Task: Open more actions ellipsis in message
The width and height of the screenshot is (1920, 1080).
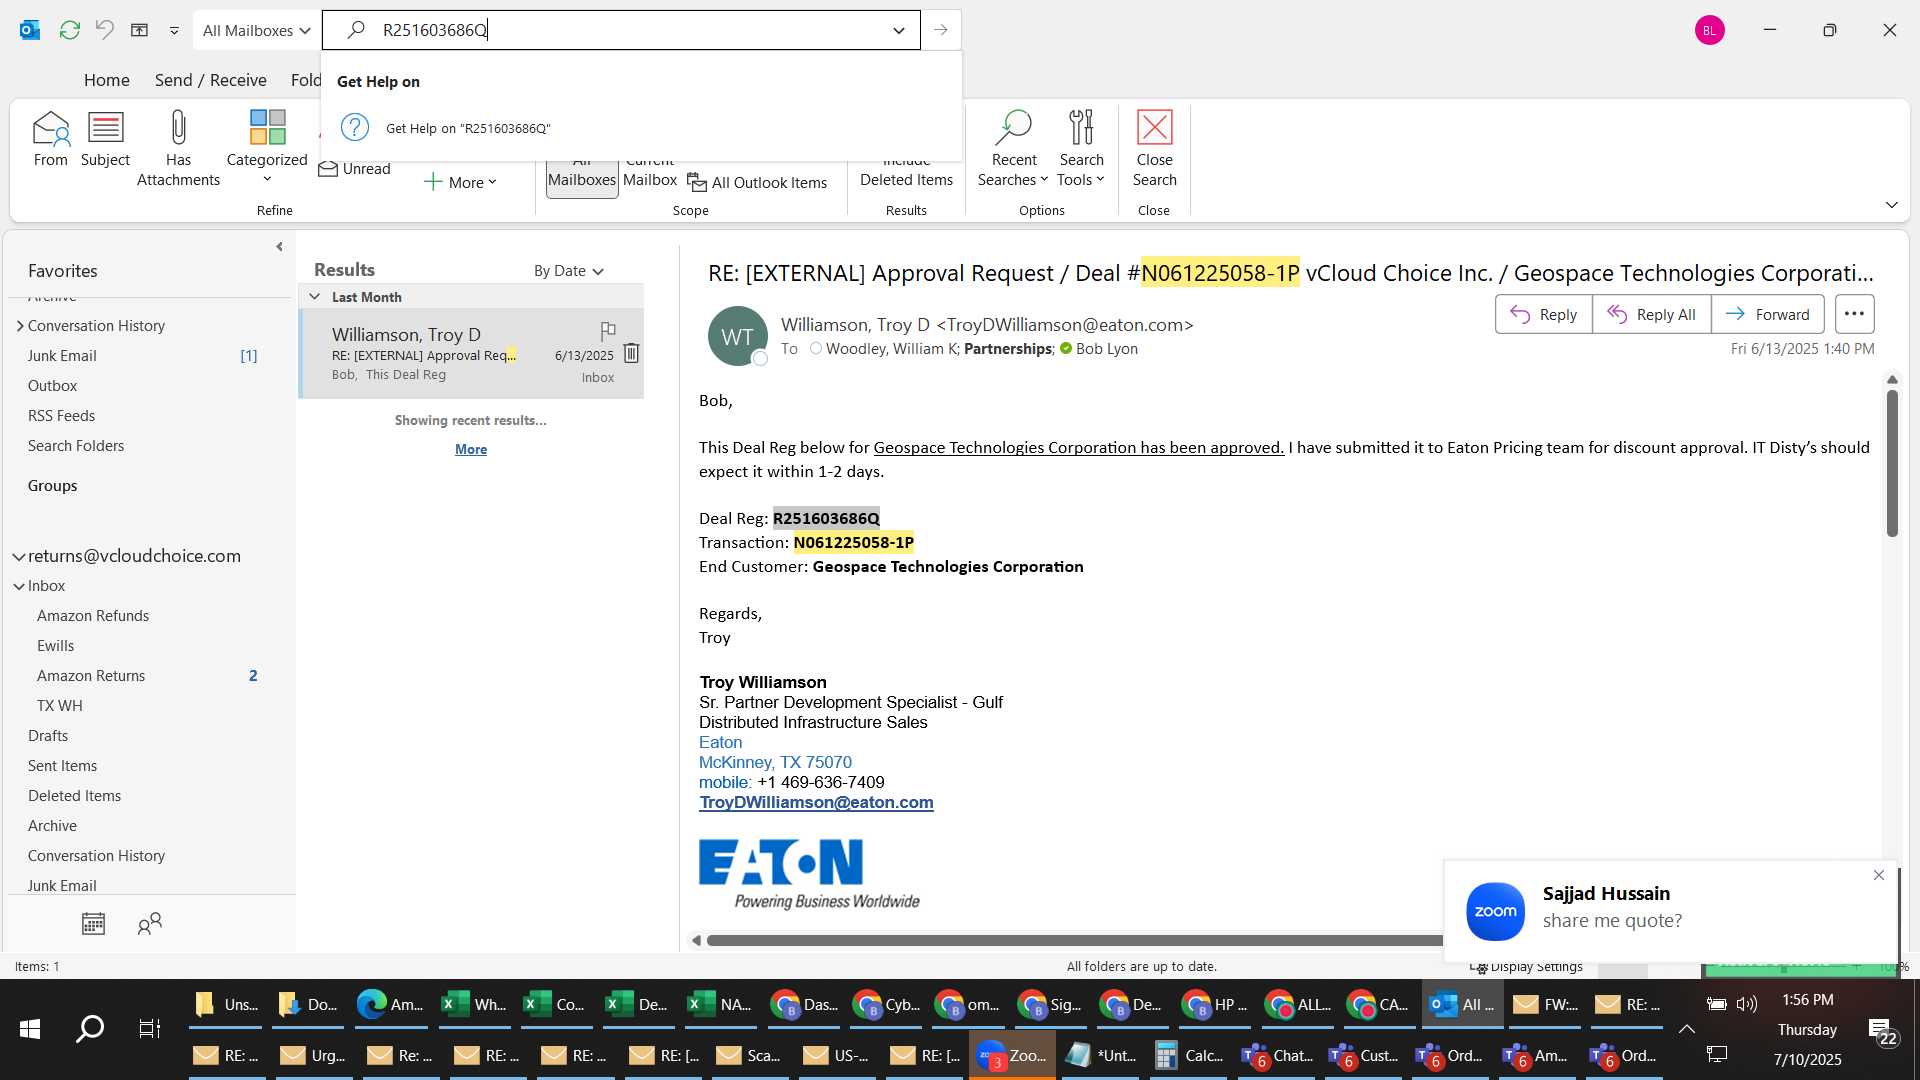Action: pos(1854,314)
